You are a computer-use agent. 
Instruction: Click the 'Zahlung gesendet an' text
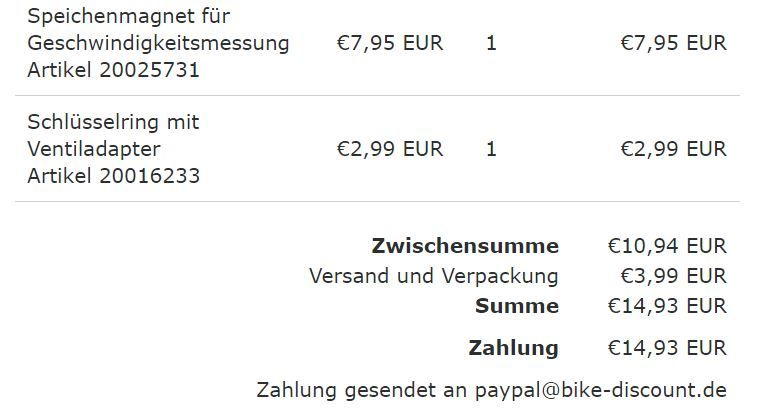tap(348, 389)
